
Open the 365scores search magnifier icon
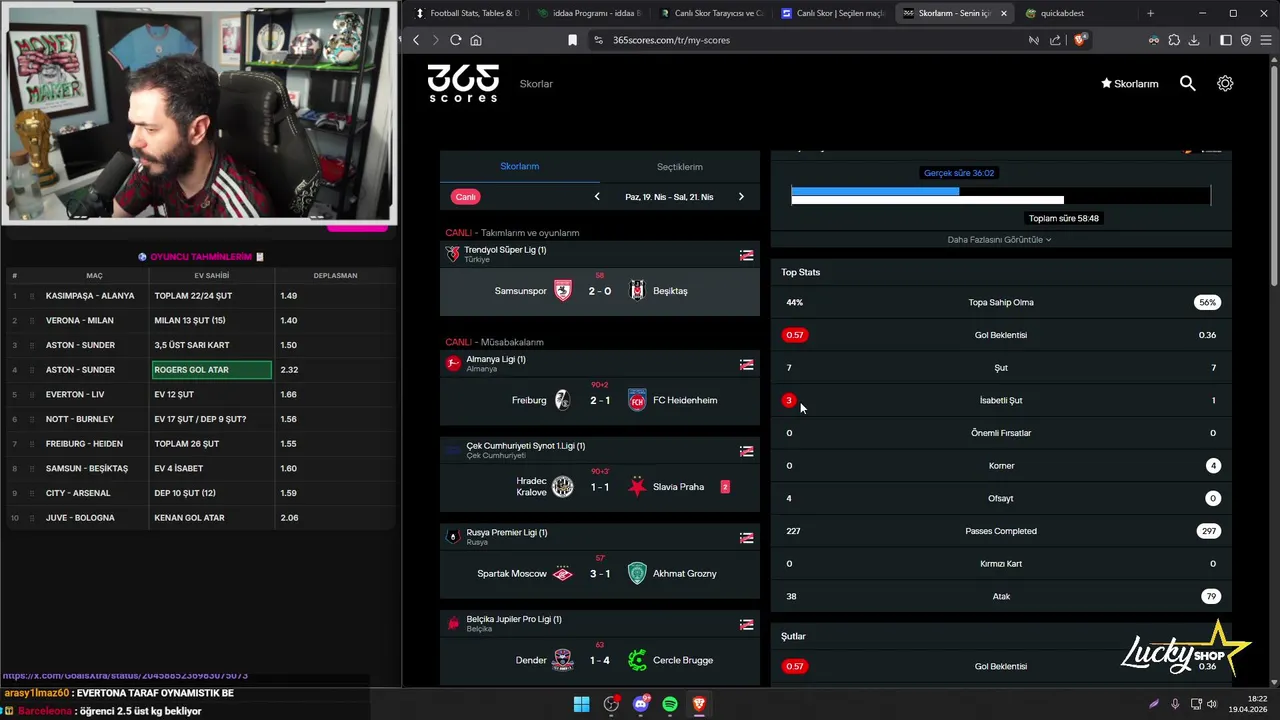click(1187, 84)
